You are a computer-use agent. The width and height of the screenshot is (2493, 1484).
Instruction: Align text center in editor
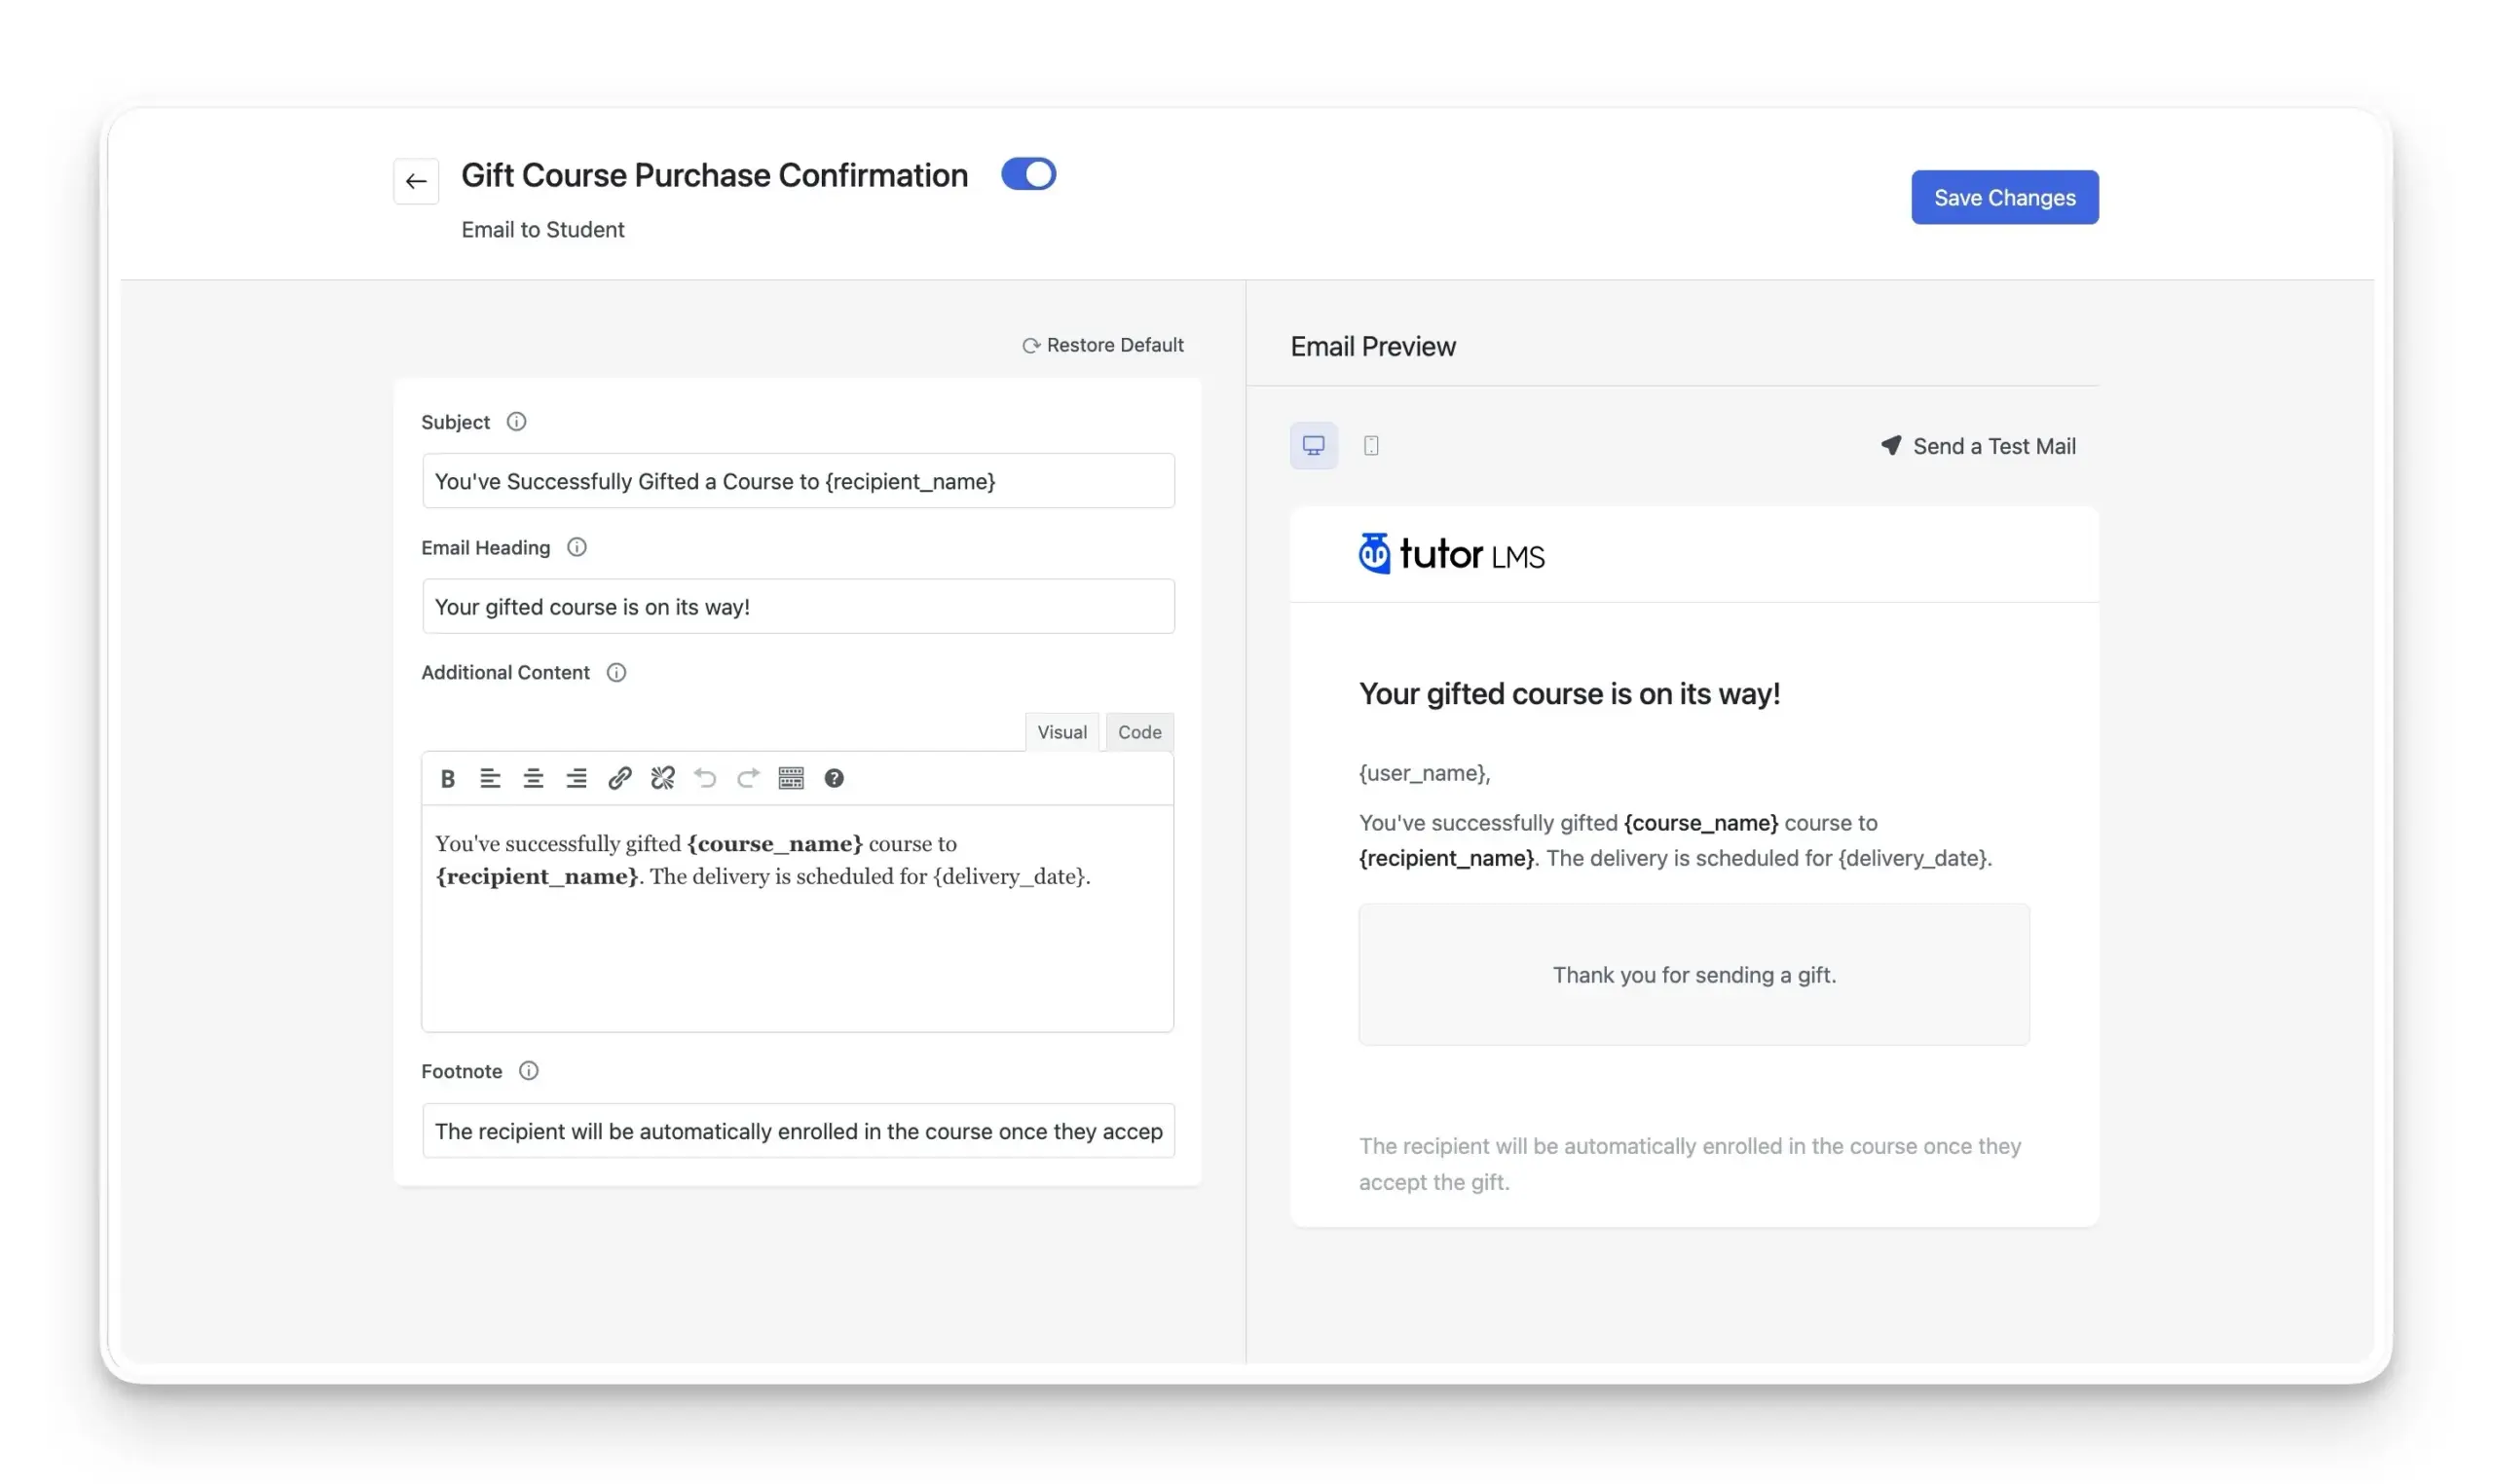pos(533,778)
